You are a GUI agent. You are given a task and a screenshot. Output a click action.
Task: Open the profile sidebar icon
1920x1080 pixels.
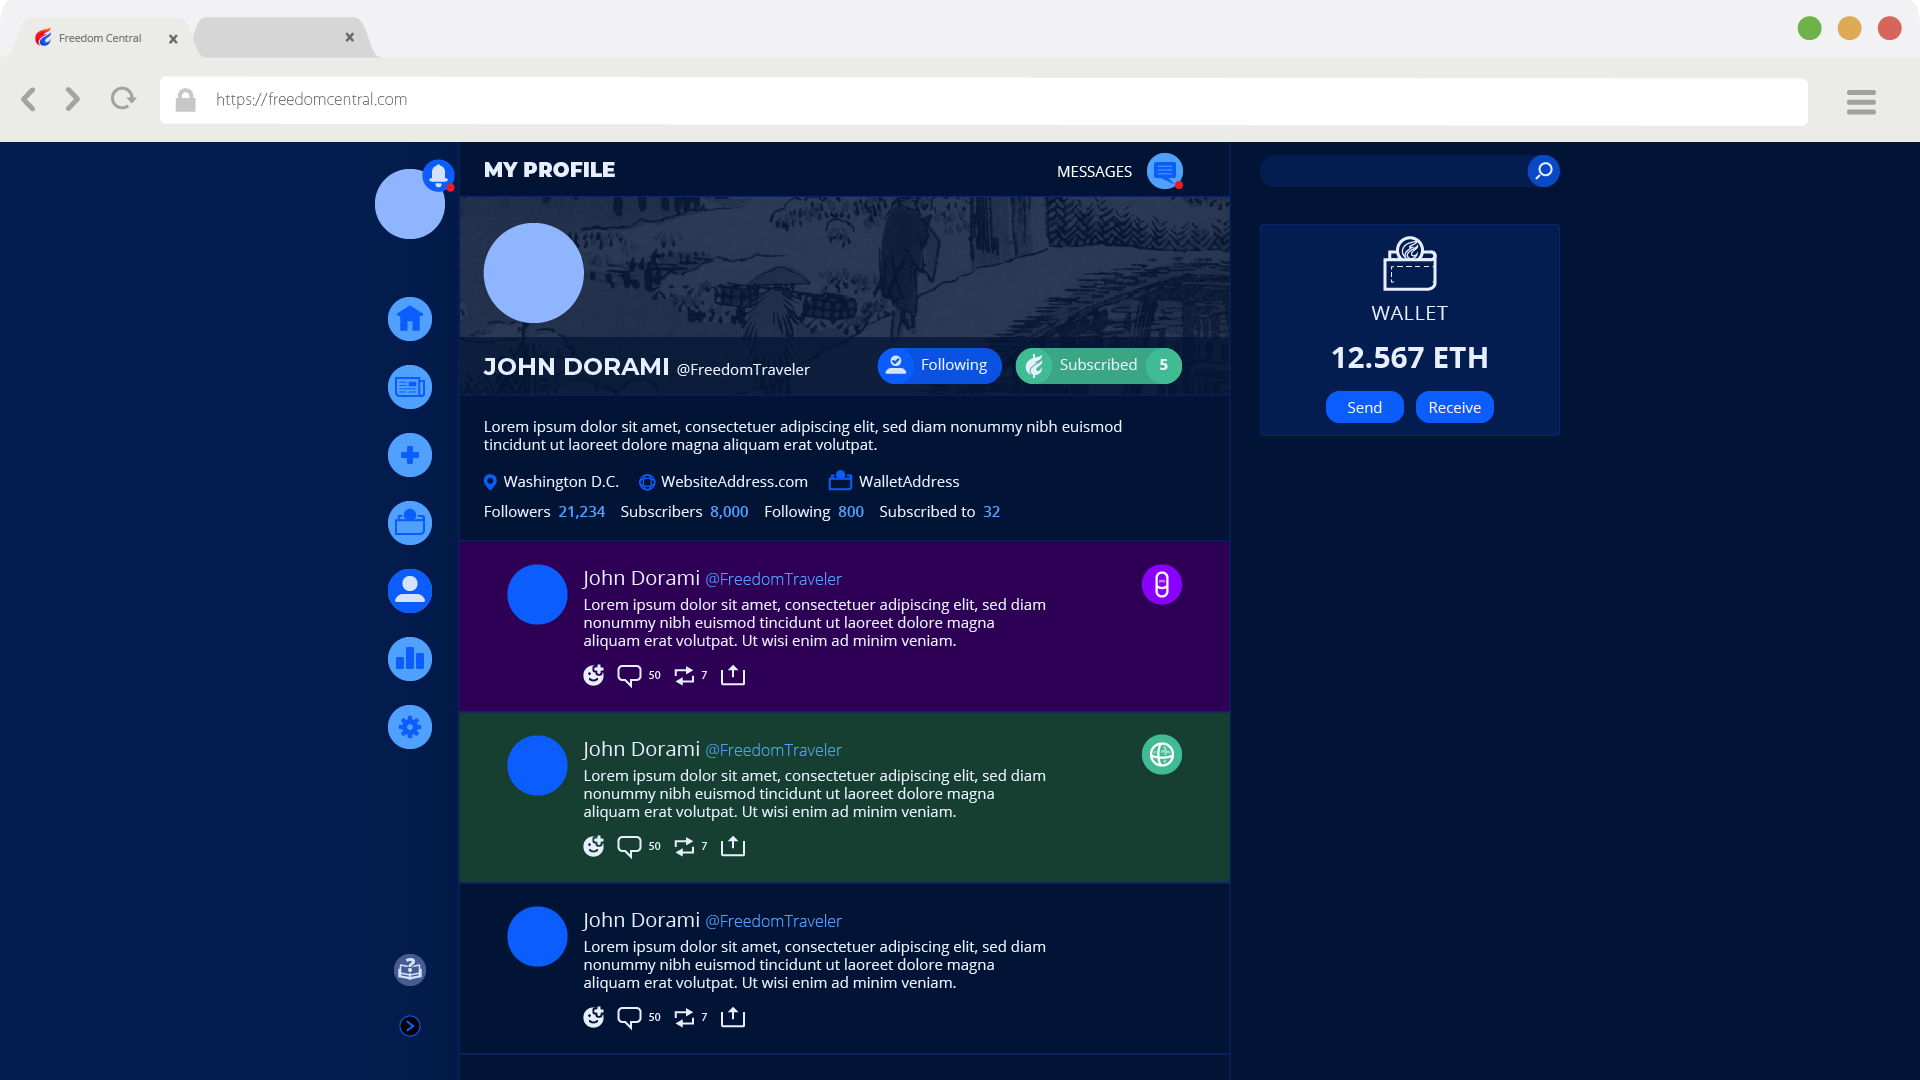[410, 591]
